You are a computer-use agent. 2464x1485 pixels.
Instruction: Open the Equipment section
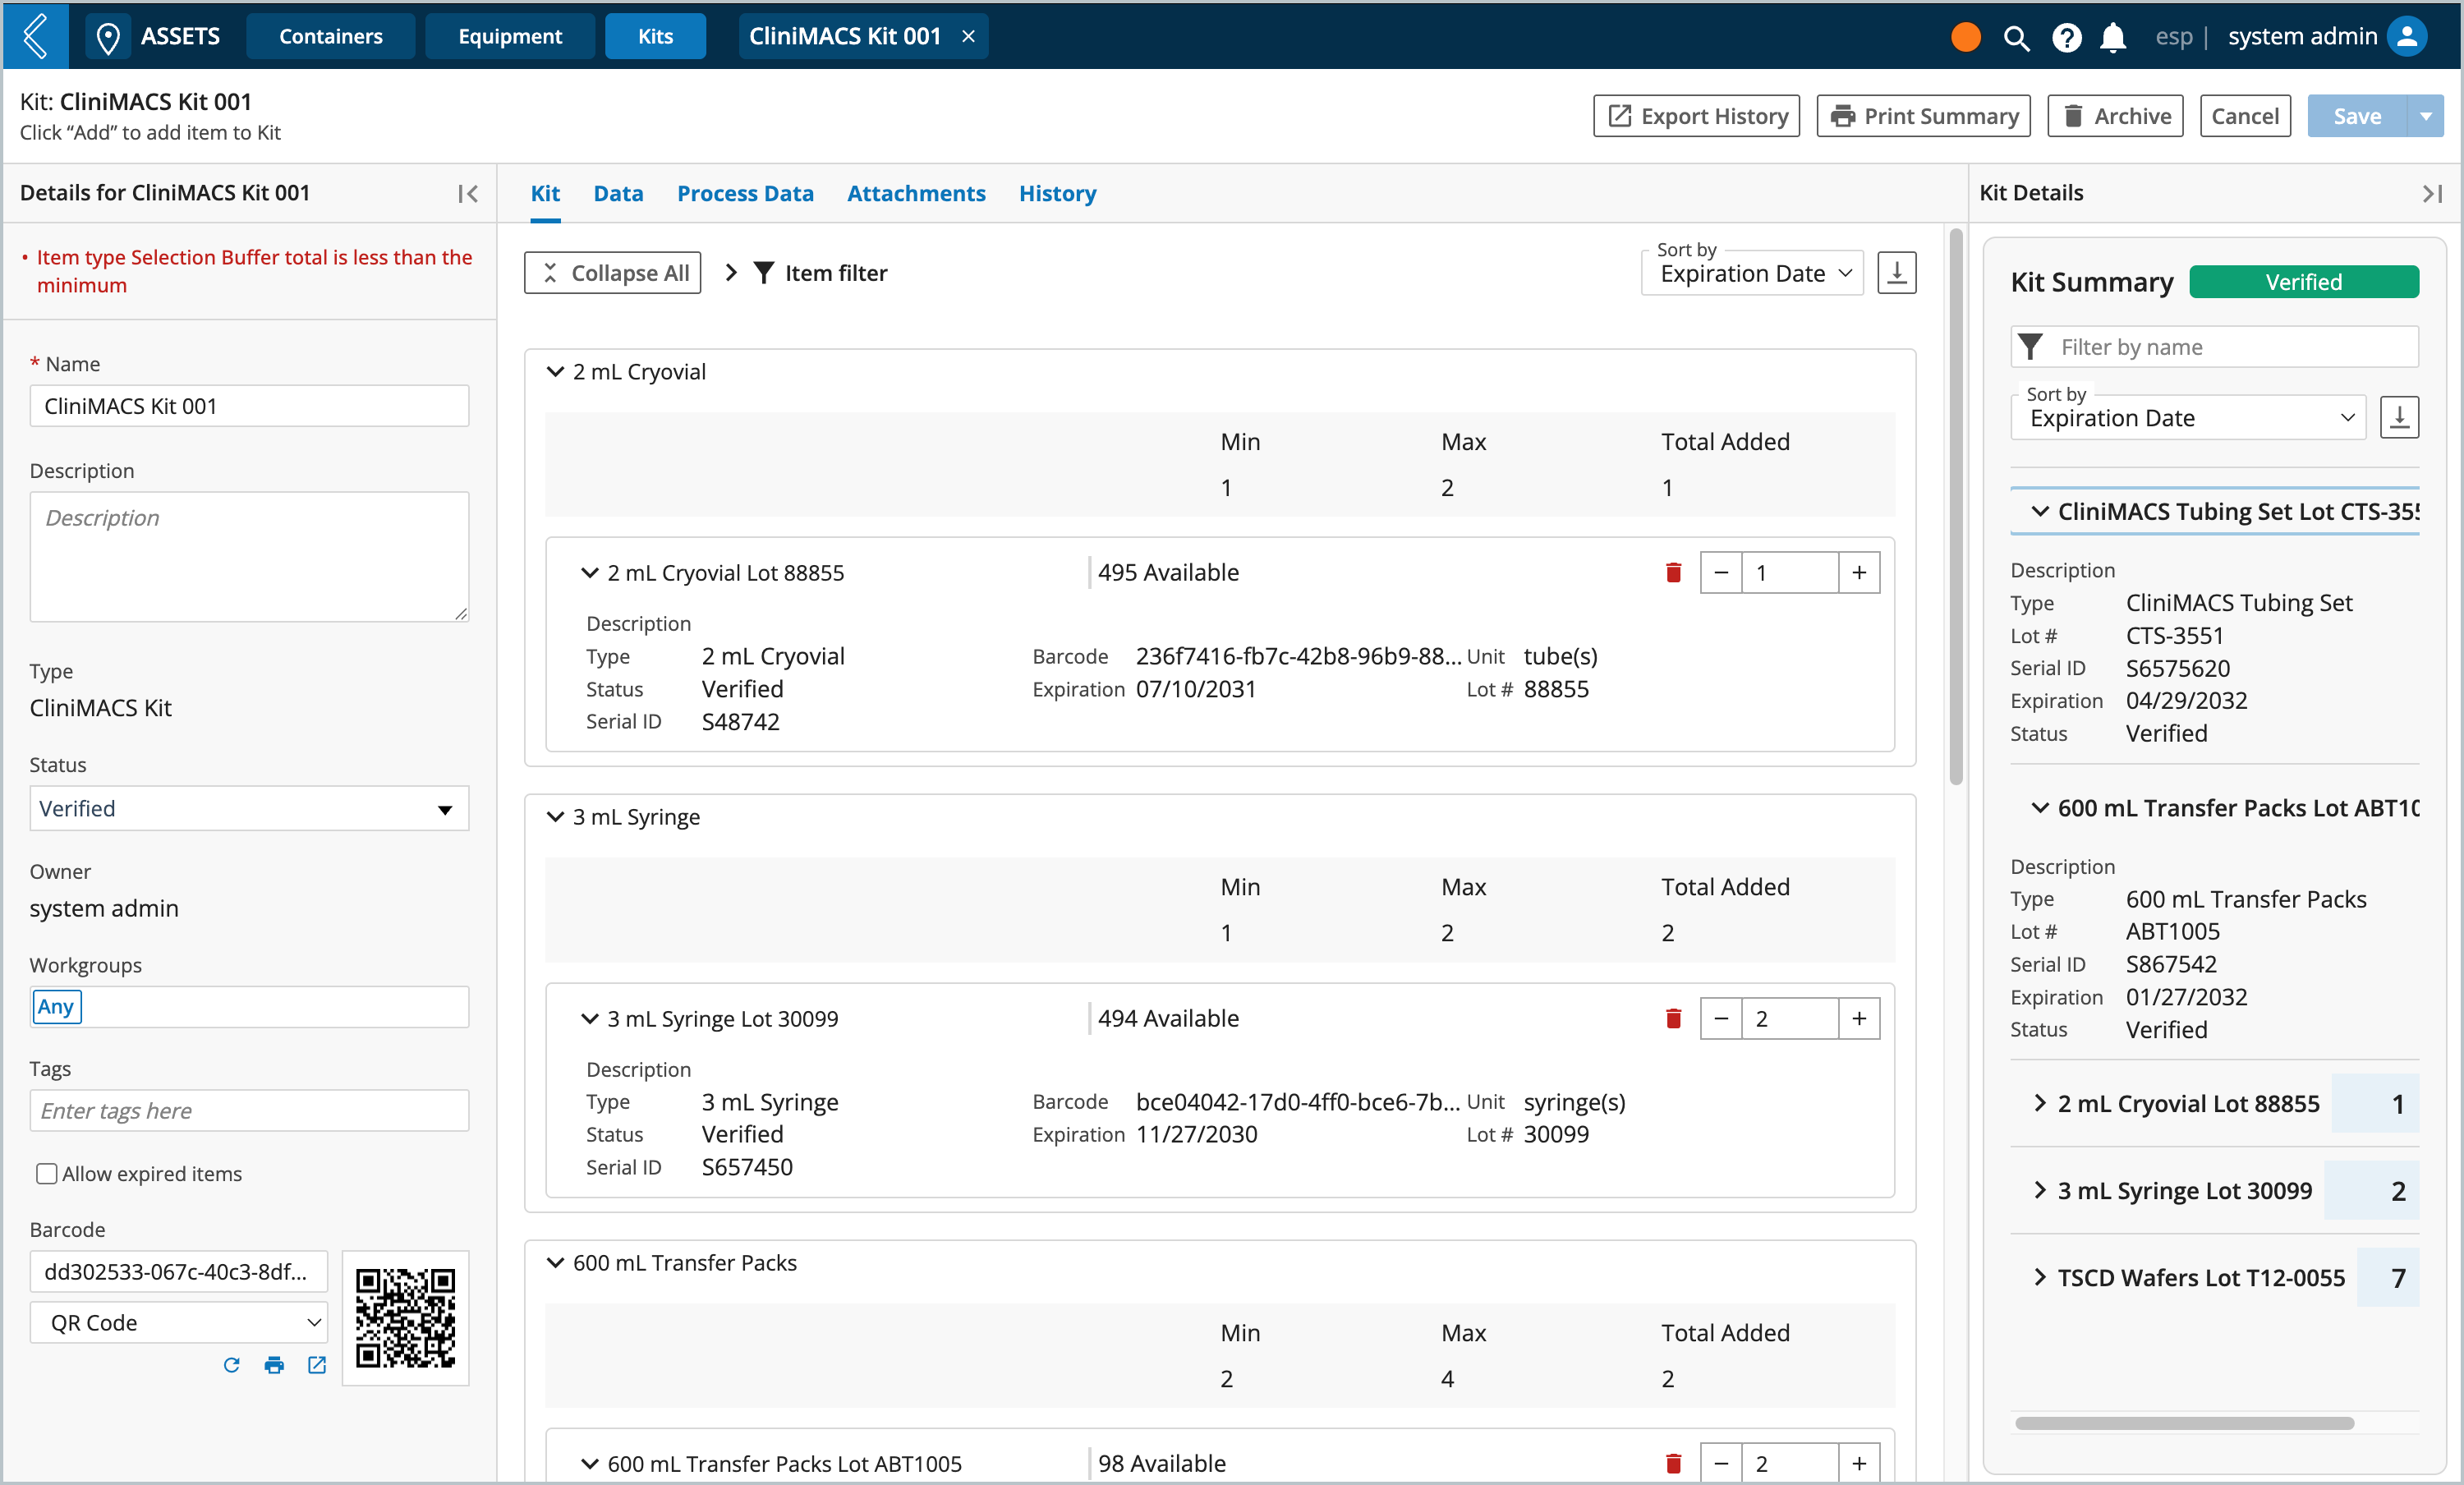[x=510, y=37]
